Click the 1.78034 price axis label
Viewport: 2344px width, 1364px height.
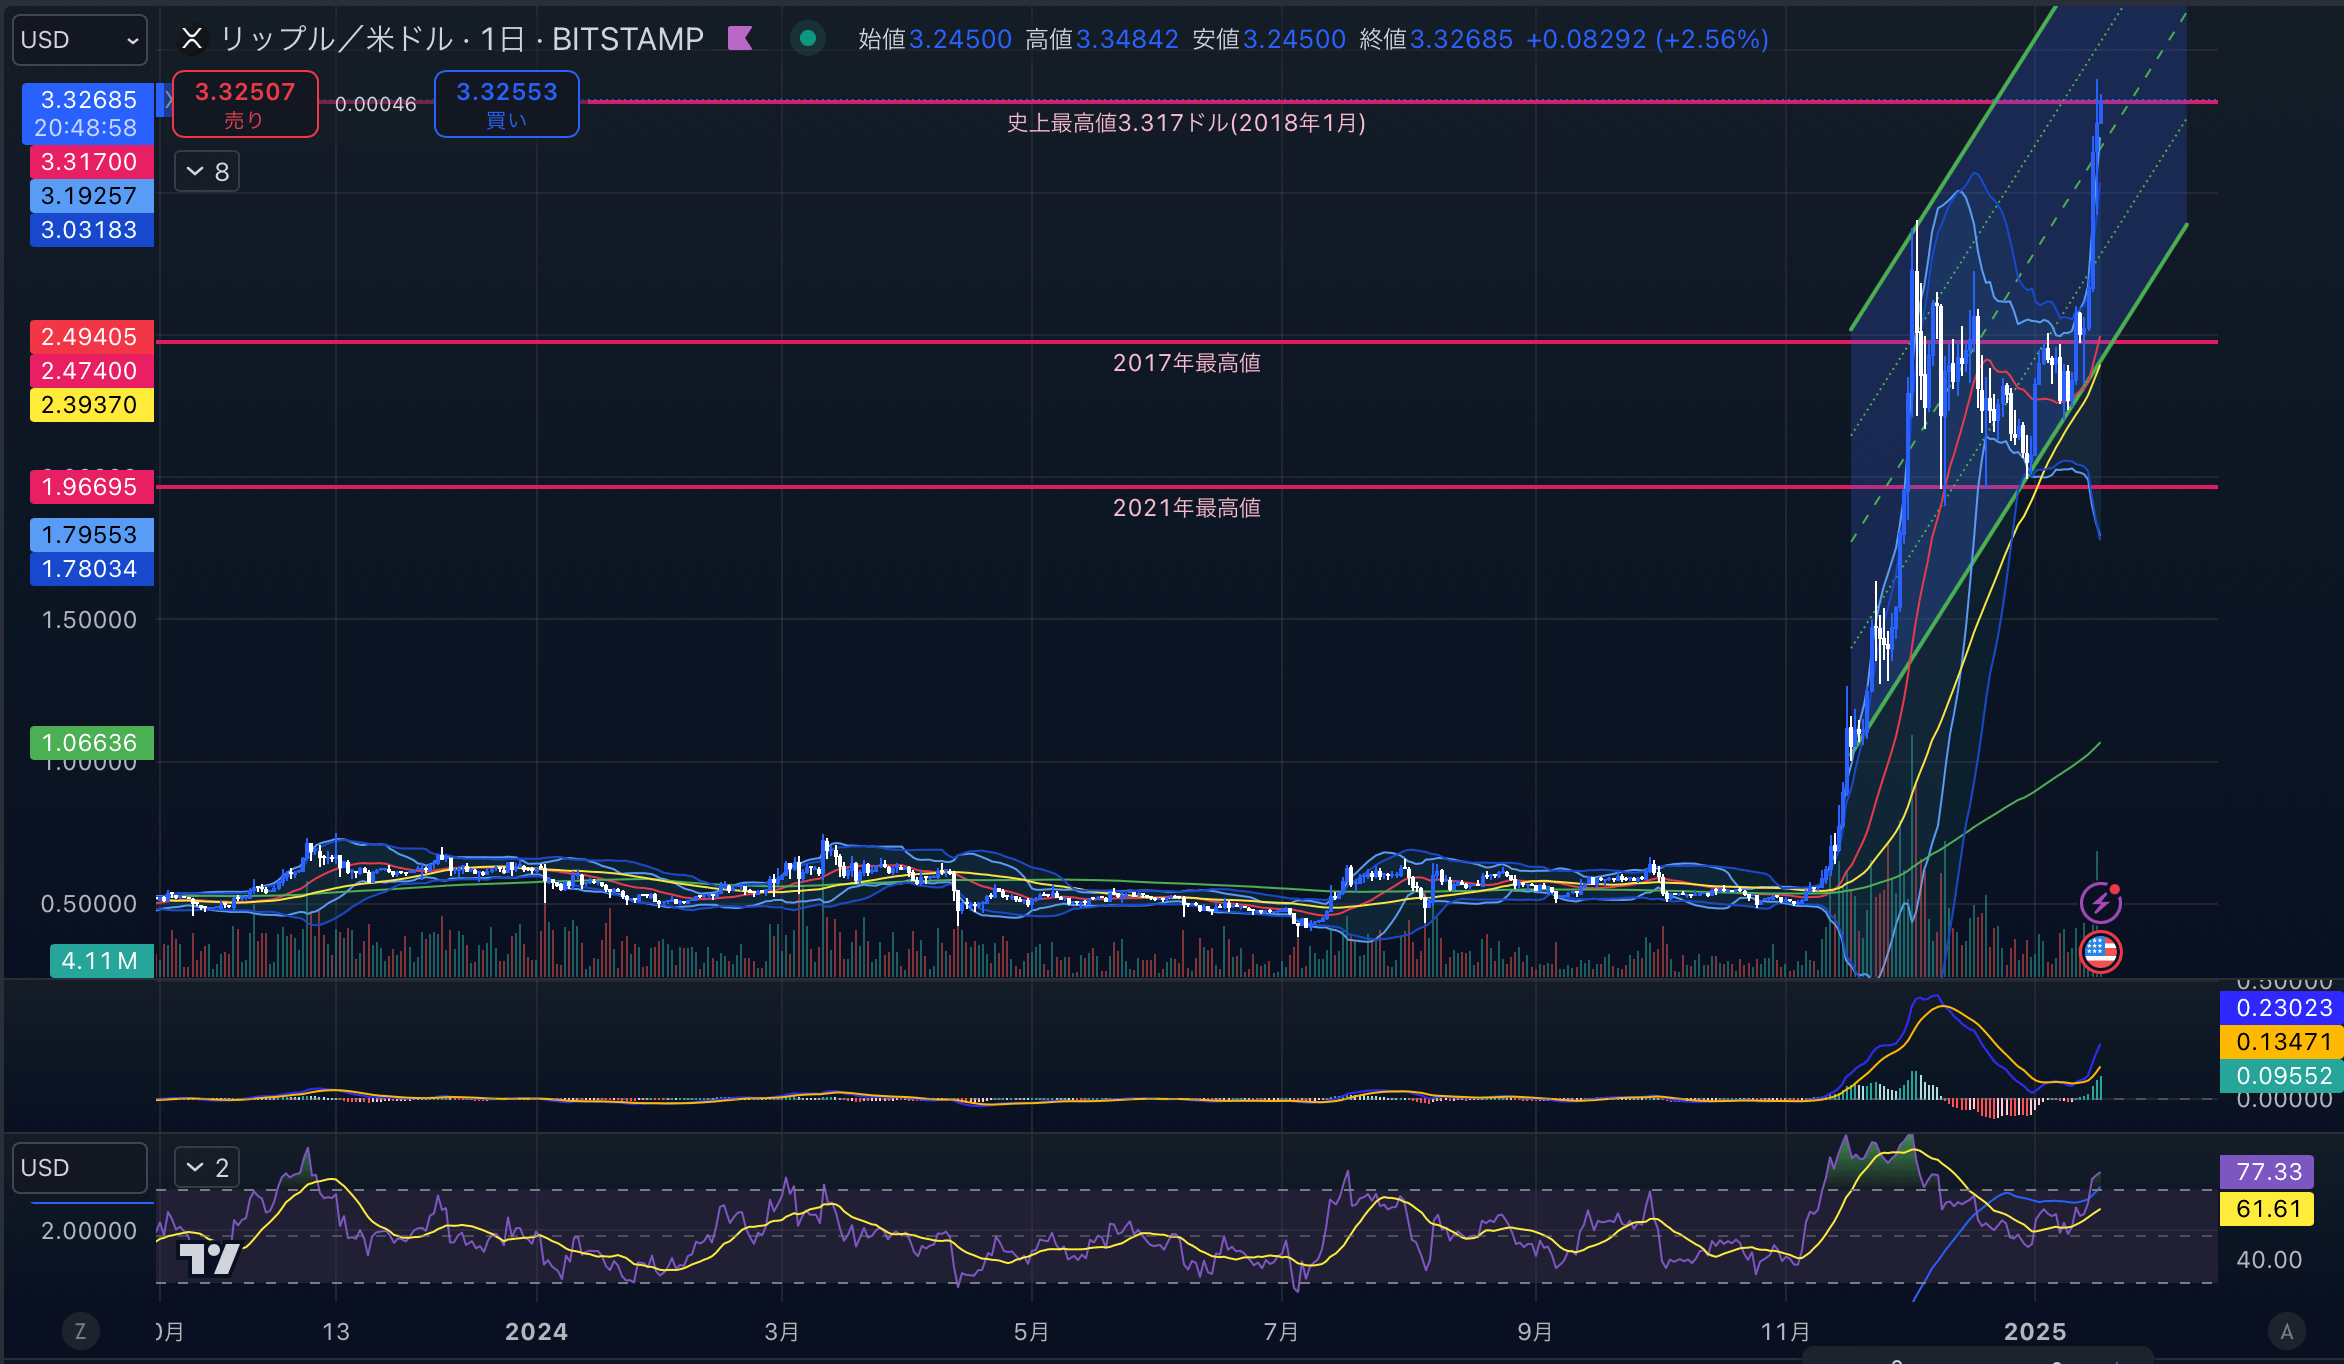(x=92, y=569)
